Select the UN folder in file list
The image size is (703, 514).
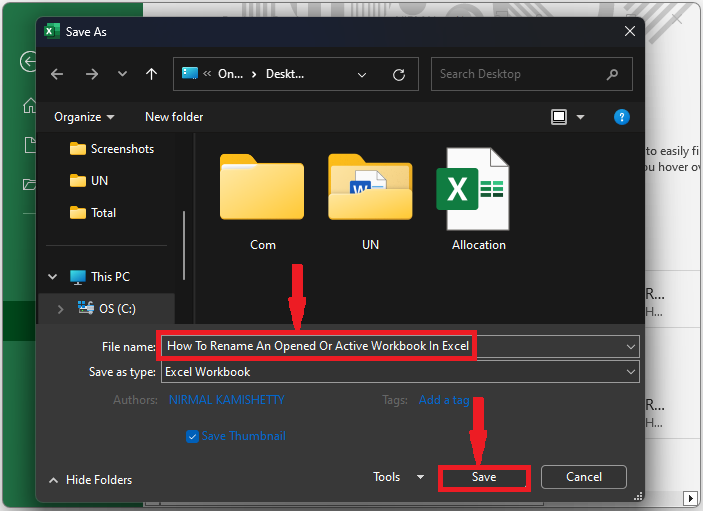pyautogui.click(x=370, y=202)
